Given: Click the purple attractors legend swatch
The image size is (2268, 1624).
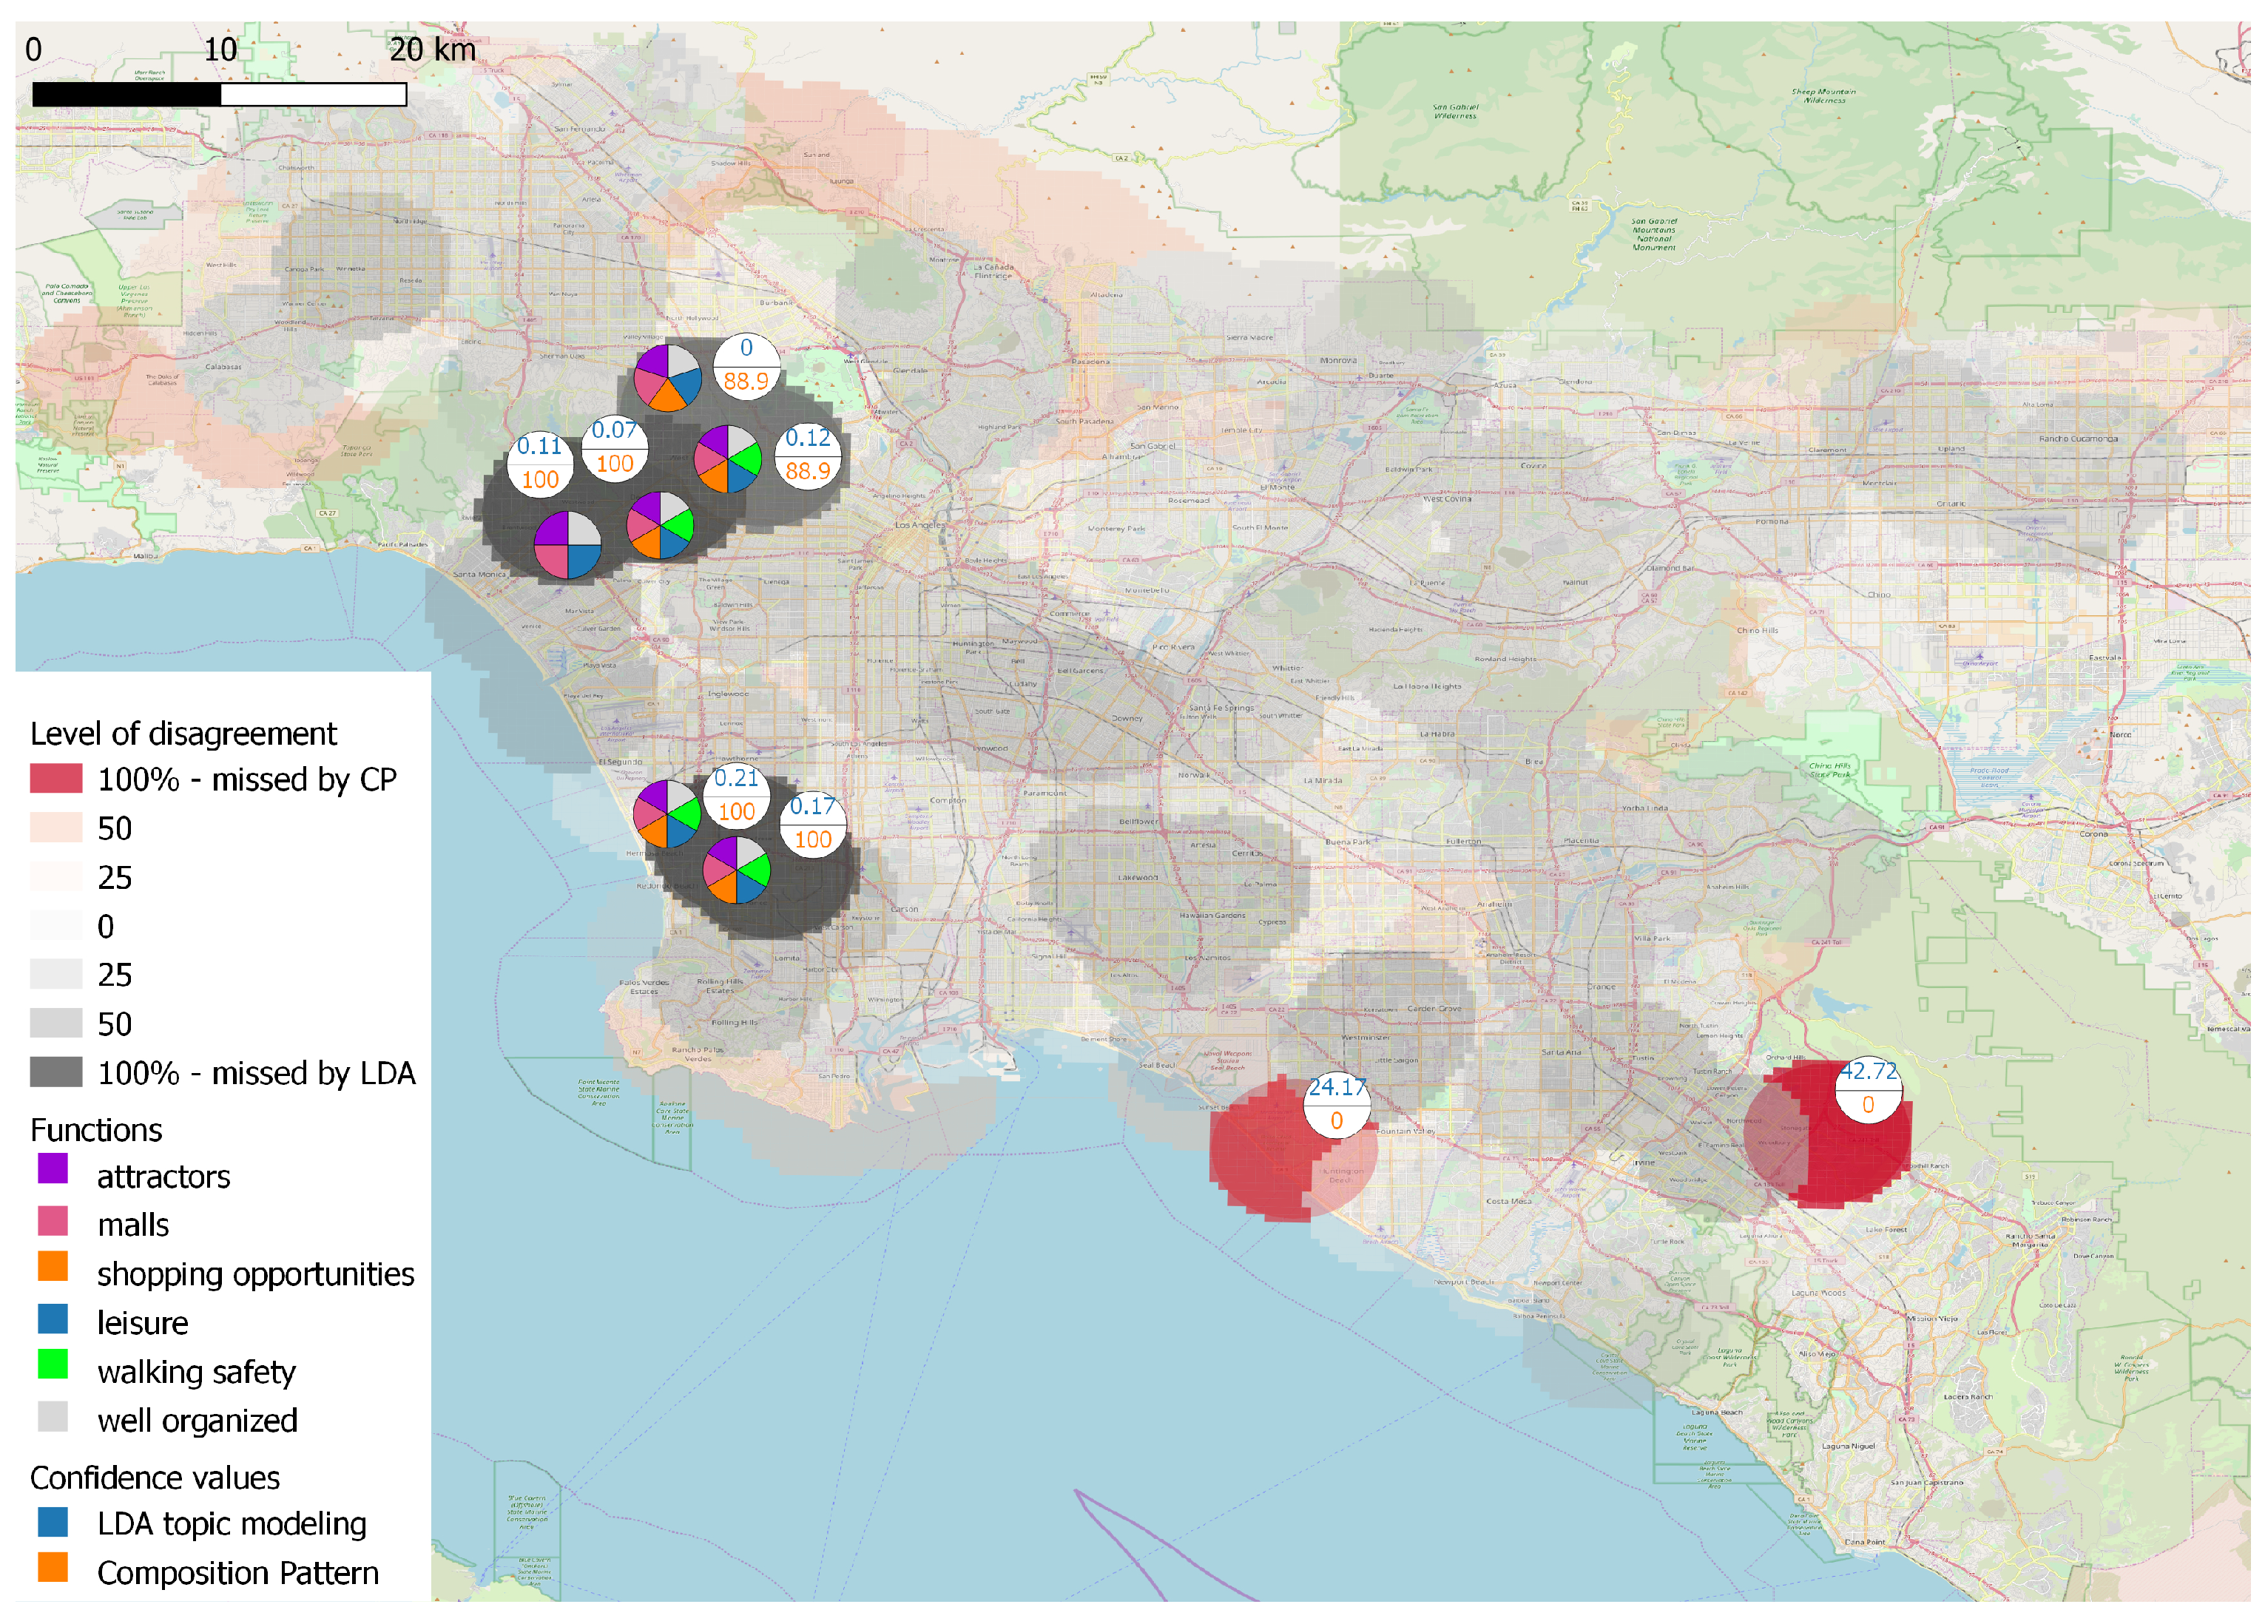Looking at the screenshot, I should click(53, 1168).
